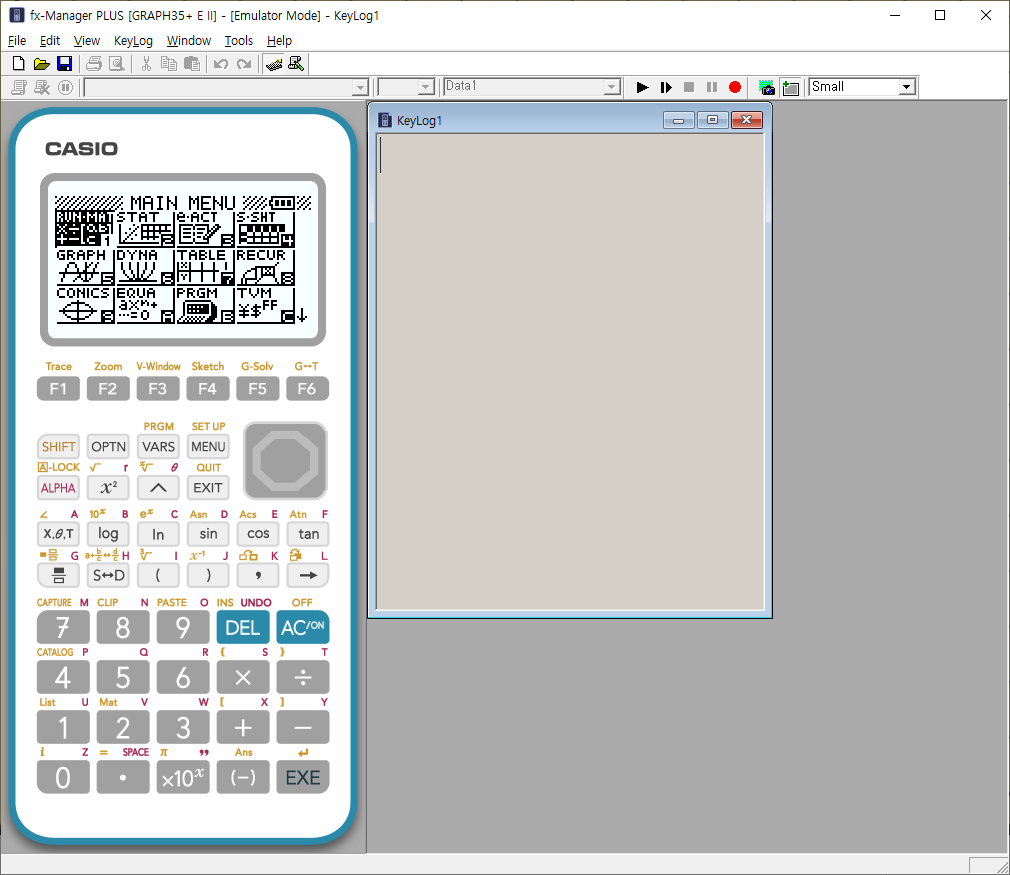Click the Paste clipboard icon

[191, 64]
